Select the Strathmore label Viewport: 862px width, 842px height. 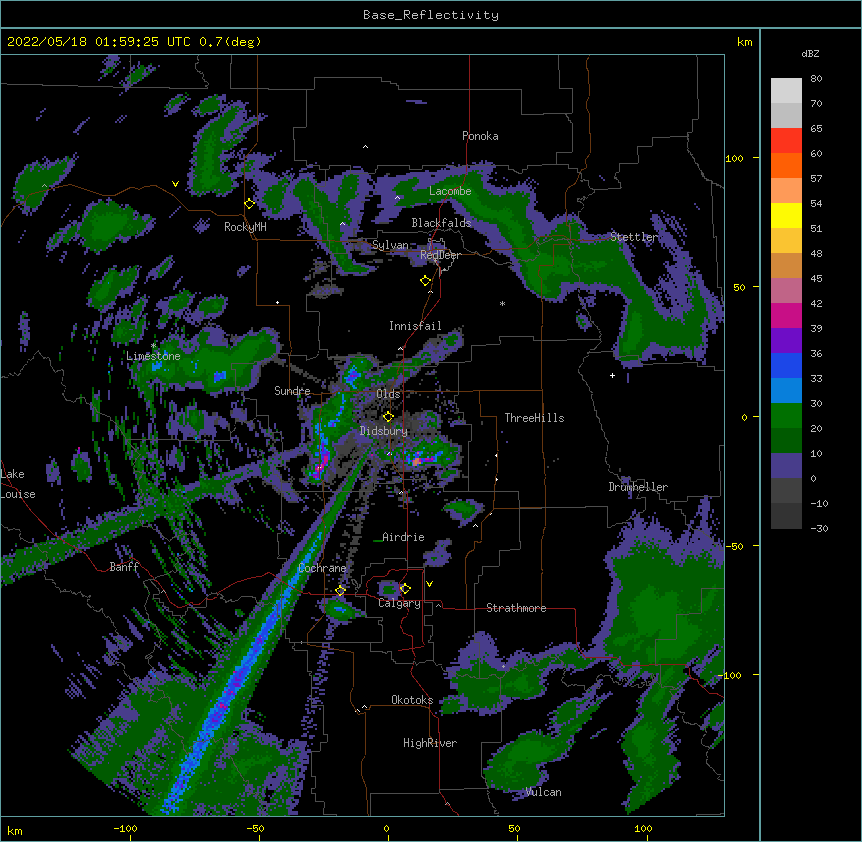516,608
